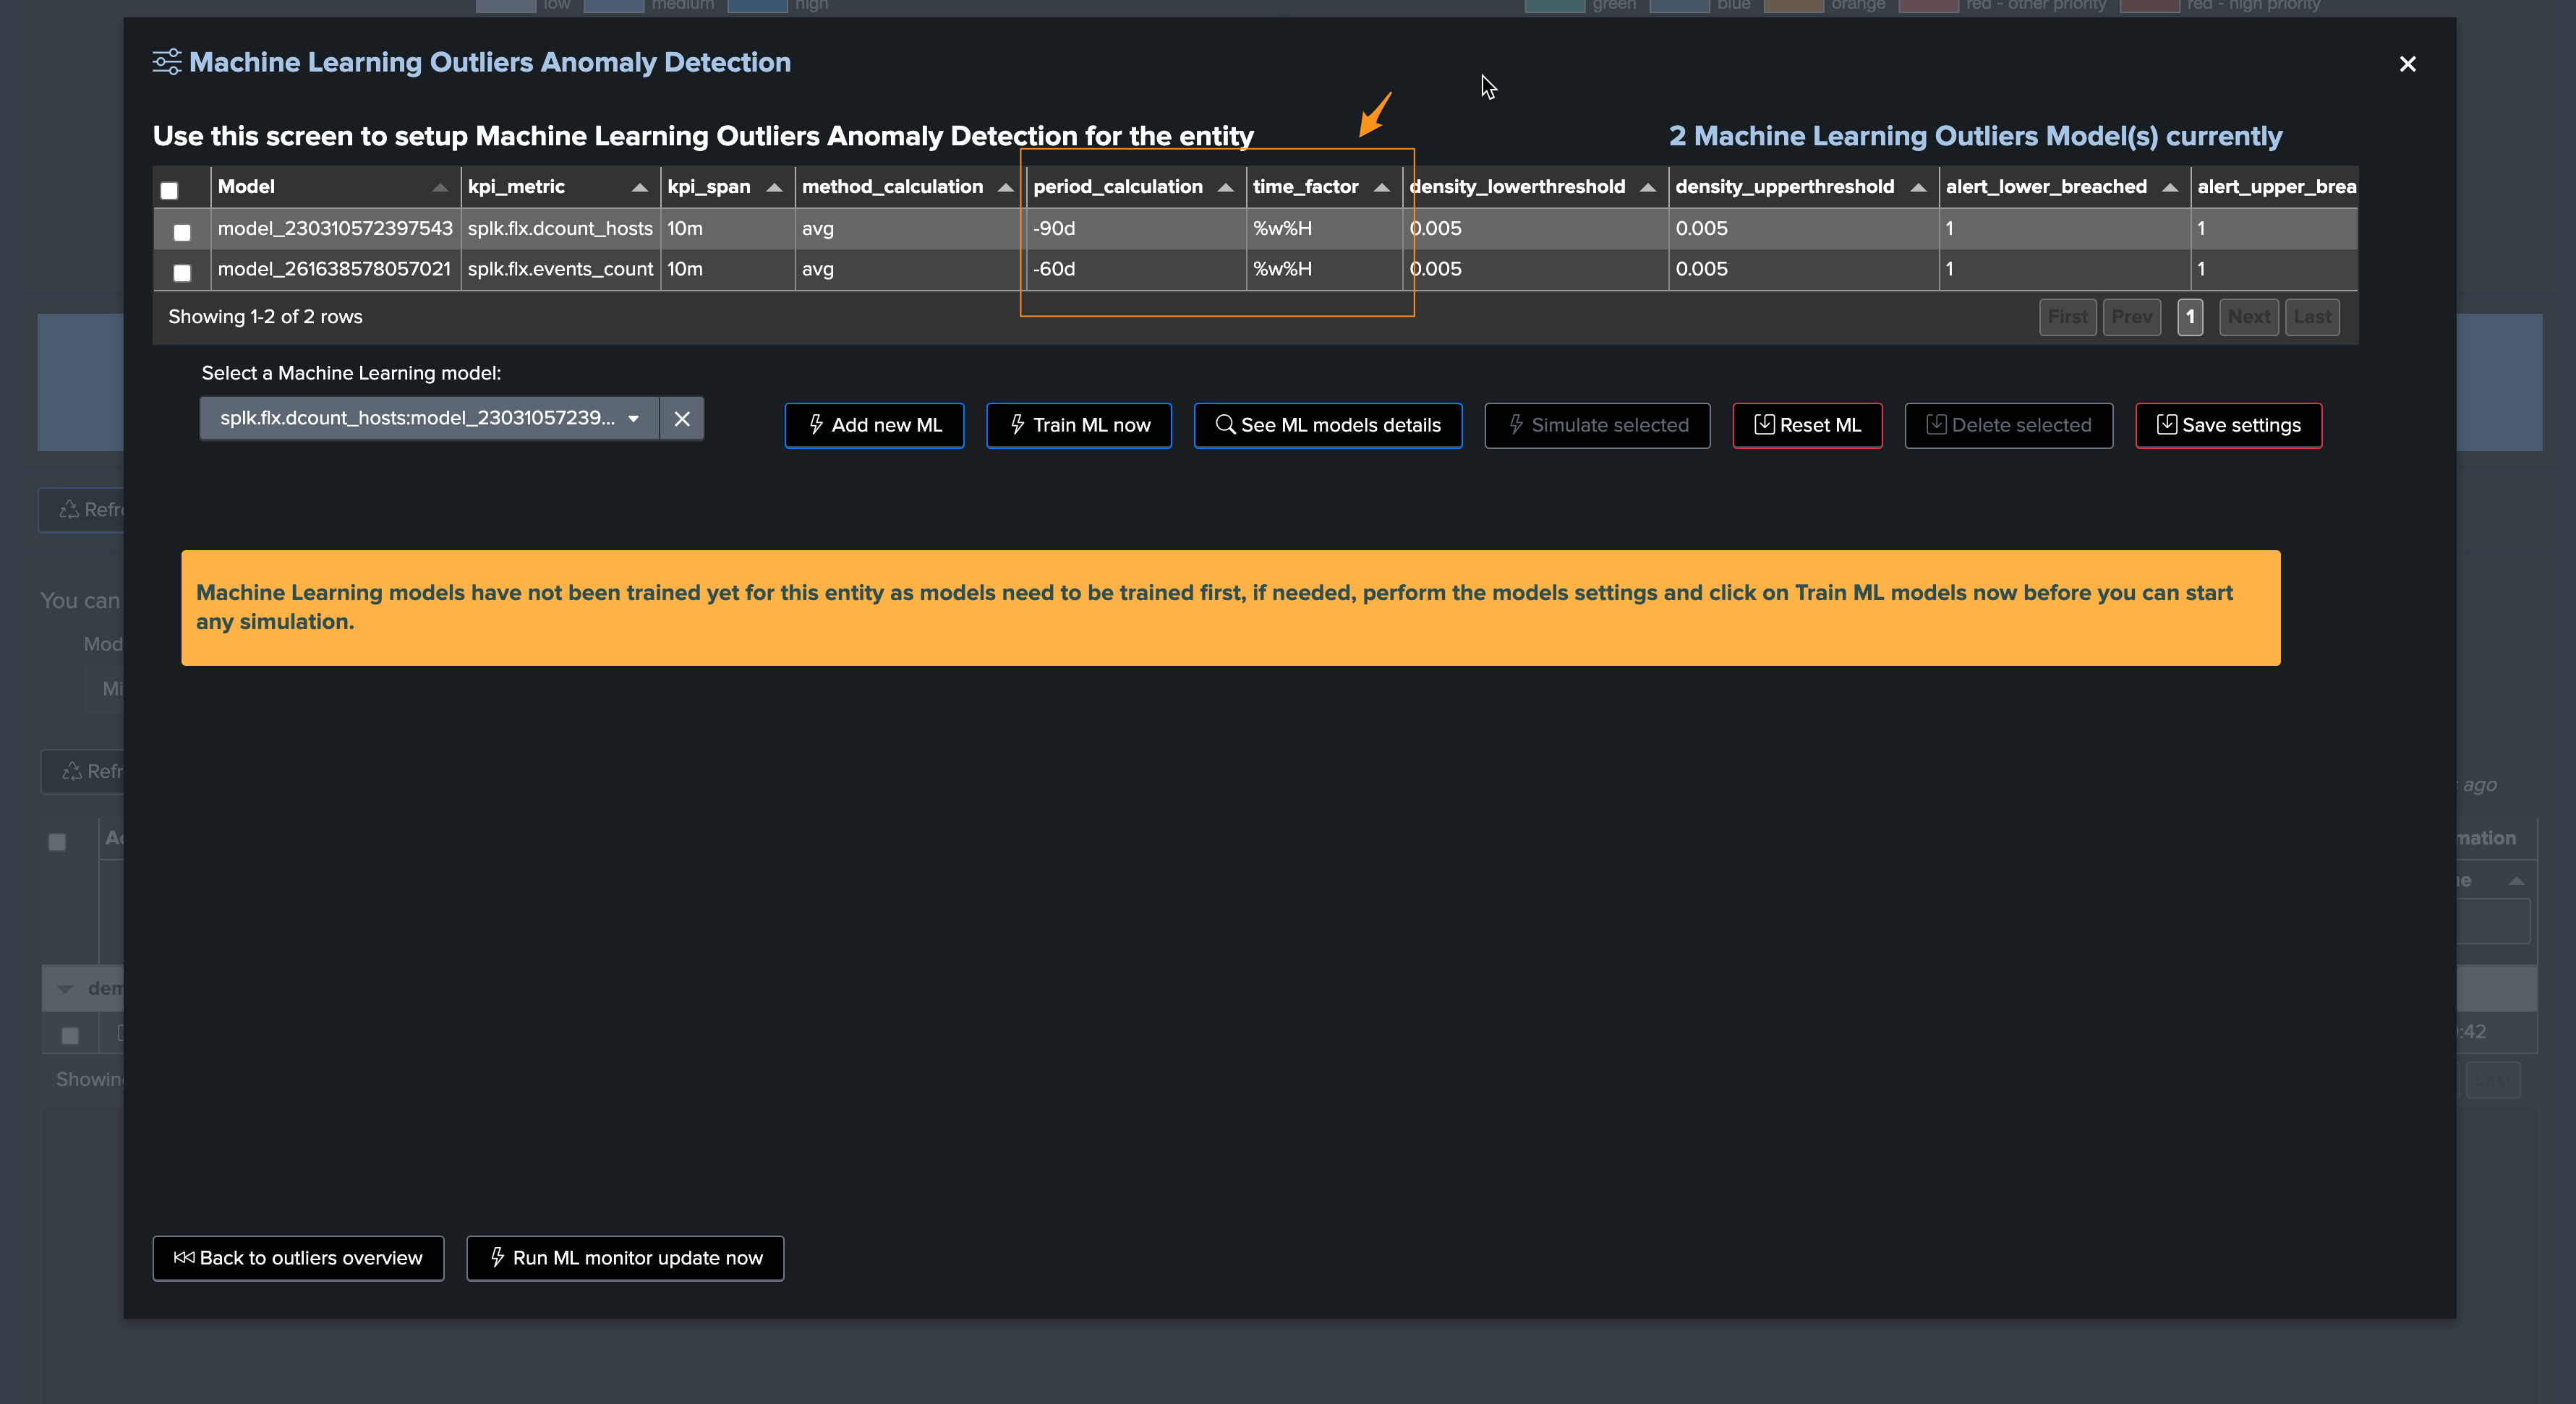Clear the selected ML model with the X icon
Screen dimensions: 2576x1404
(682, 419)
